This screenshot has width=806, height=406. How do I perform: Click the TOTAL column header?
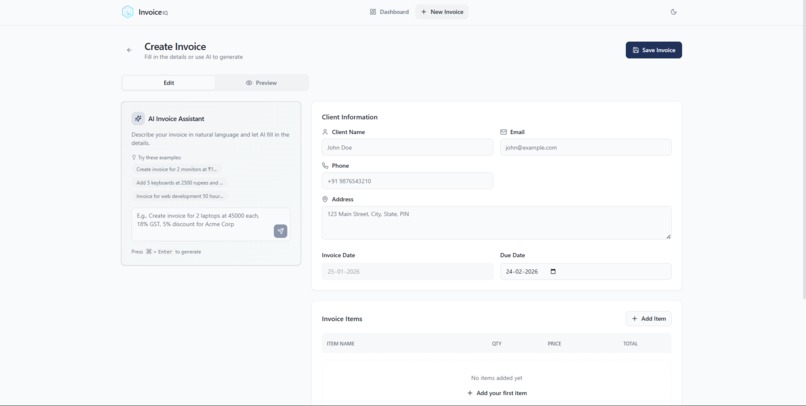(630, 344)
